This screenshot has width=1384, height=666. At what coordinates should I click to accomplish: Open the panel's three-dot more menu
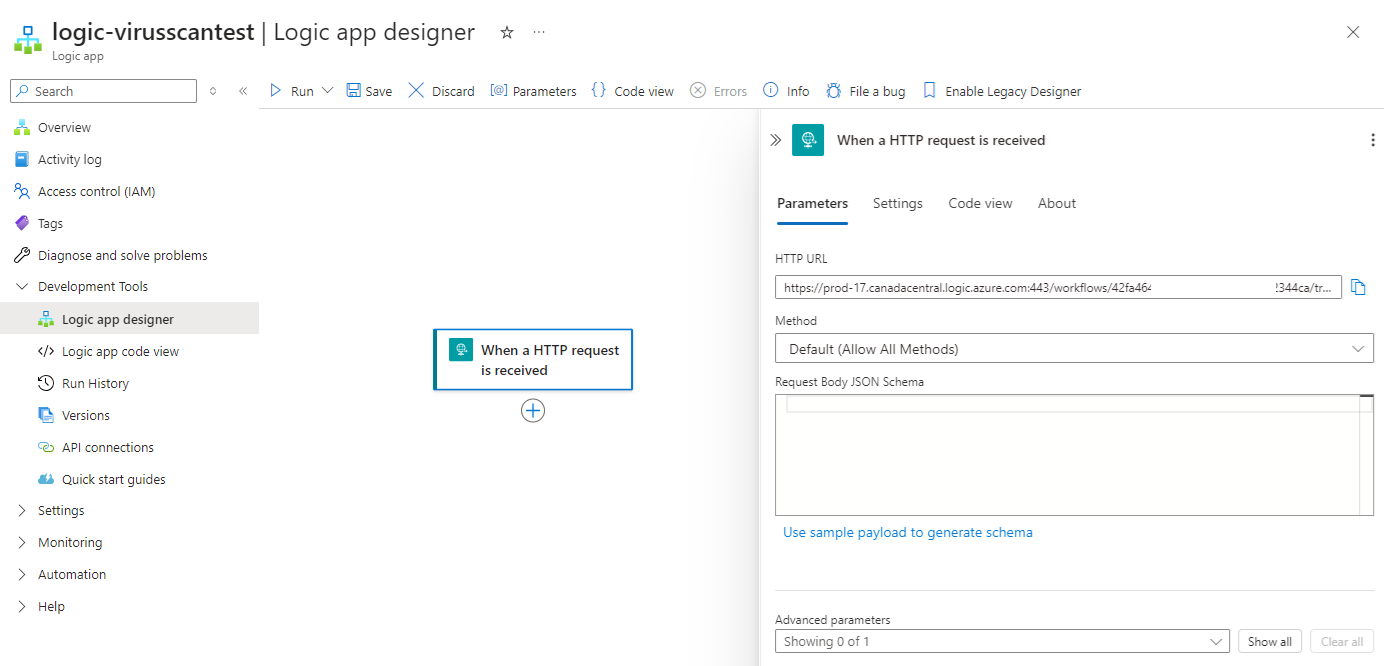point(1372,140)
